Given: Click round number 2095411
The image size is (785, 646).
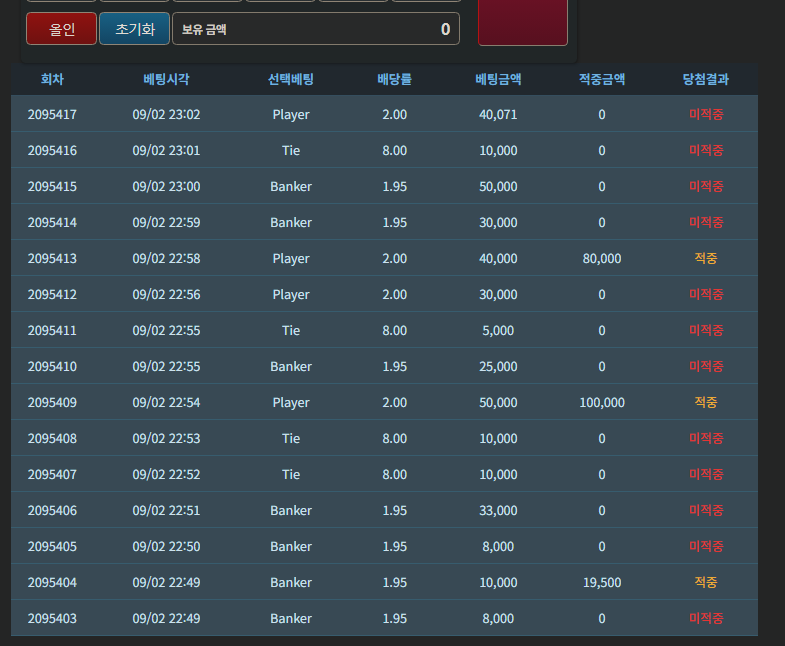Looking at the screenshot, I should 52,331.
